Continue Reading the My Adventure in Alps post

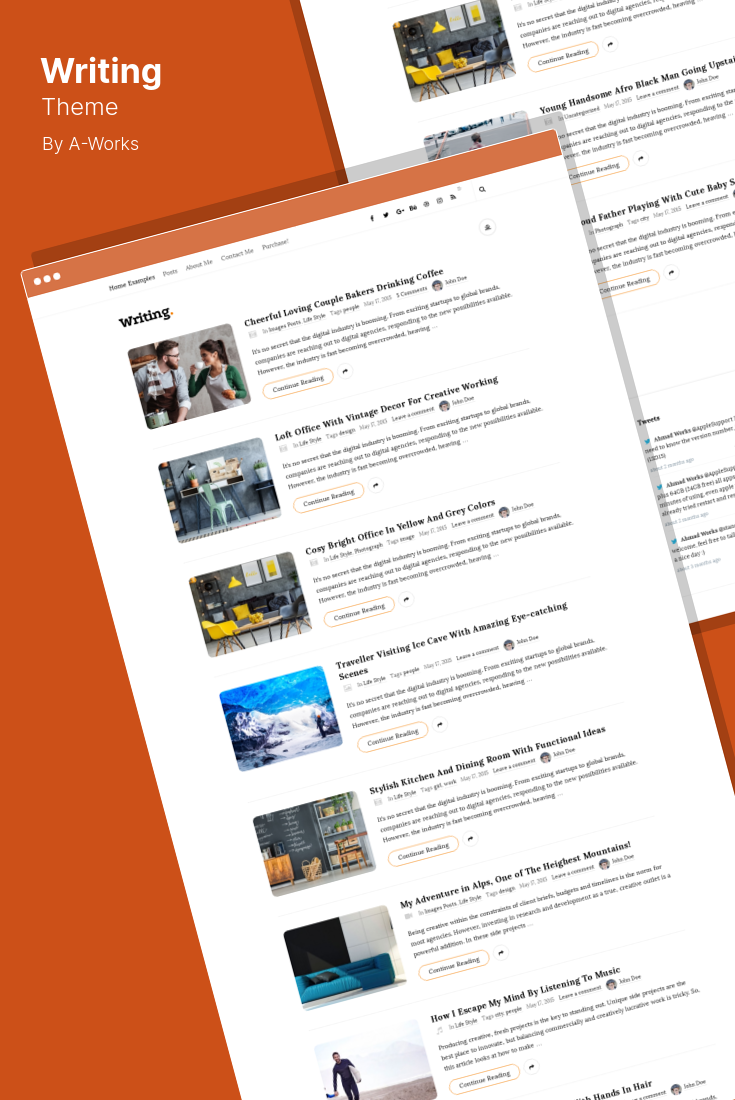454,965
